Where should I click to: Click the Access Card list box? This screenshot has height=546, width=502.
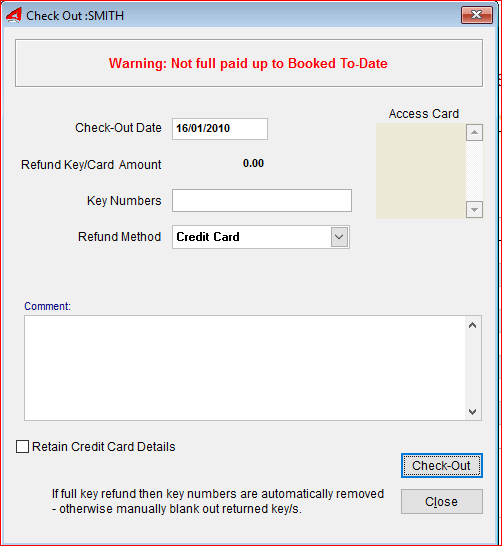pyautogui.click(x=421, y=171)
